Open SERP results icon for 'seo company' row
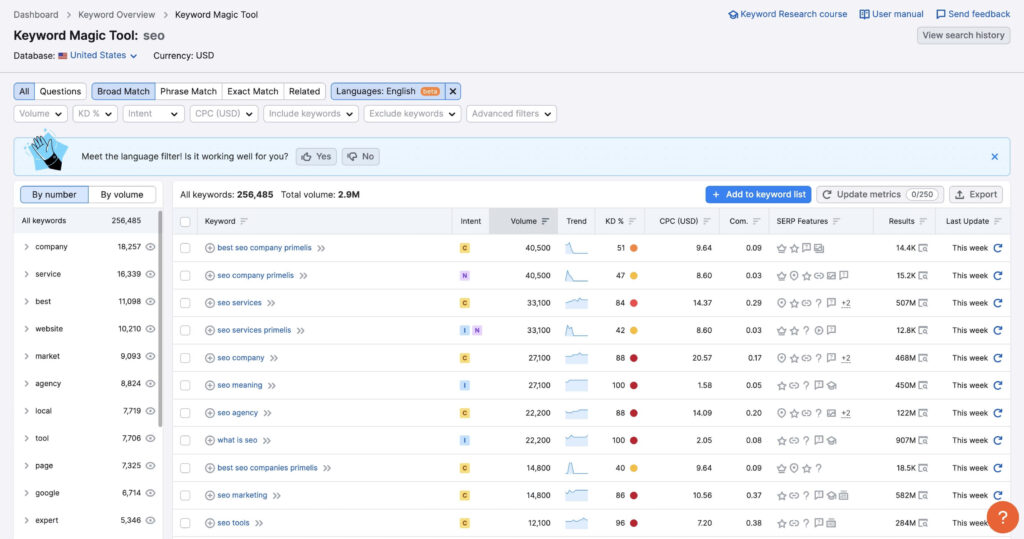The width and height of the screenshot is (1024, 539). click(923, 358)
